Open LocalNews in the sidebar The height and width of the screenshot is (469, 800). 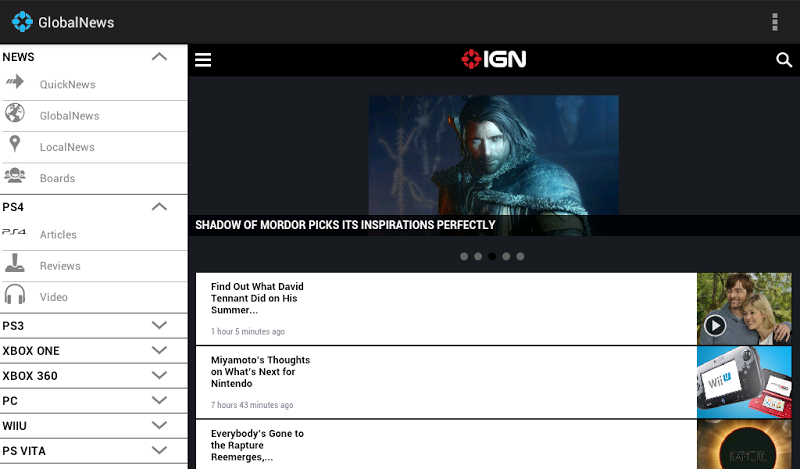click(x=94, y=147)
